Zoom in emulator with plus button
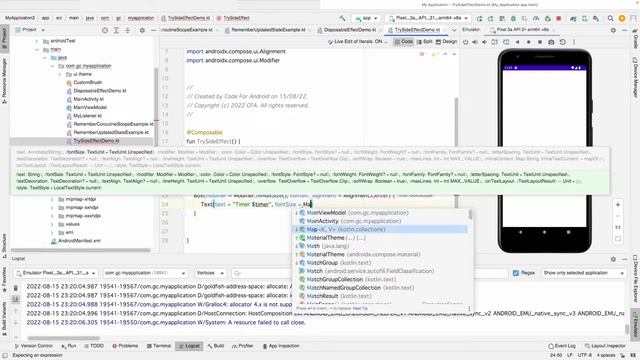Image resolution: width=640 pixels, height=360 pixels. pos(618,204)
